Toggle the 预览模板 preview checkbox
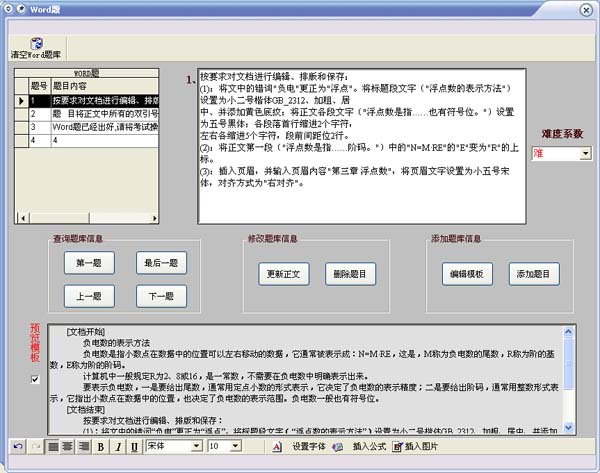 (x=36, y=379)
